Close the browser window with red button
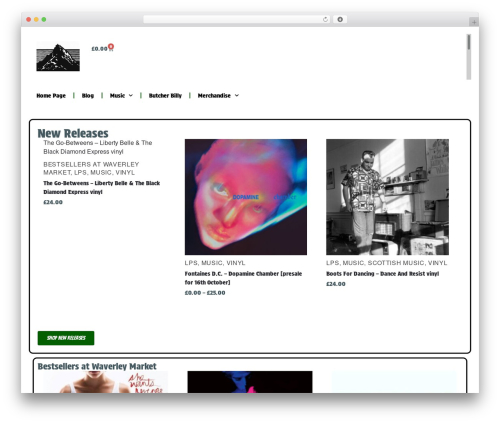 [x=29, y=20]
